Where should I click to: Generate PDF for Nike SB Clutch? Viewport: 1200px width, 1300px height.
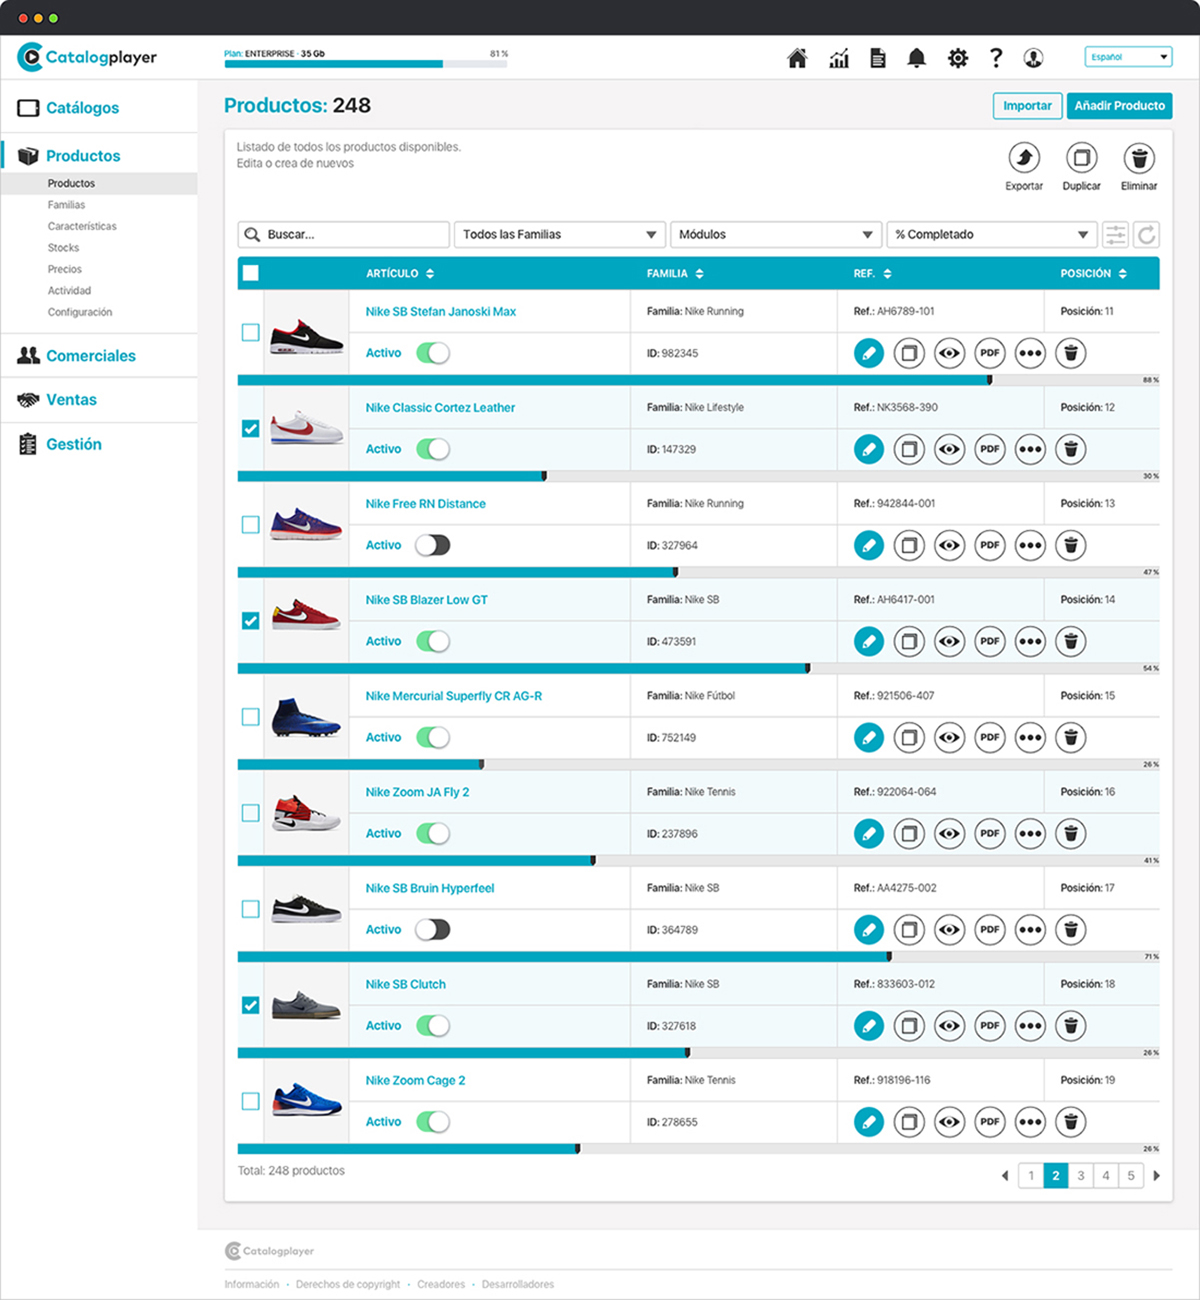pos(990,1025)
